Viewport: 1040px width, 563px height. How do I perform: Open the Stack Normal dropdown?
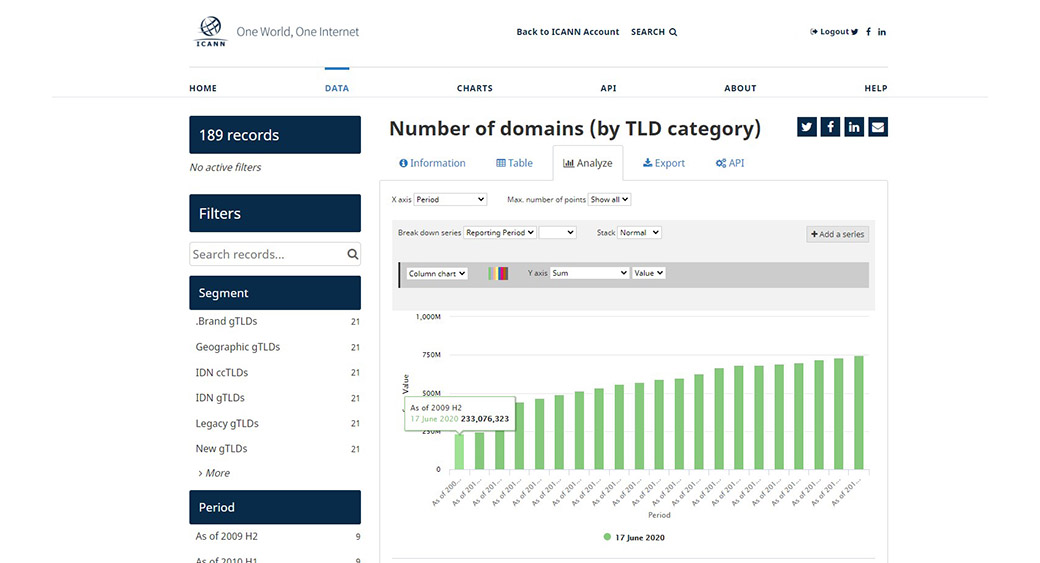(x=639, y=233)
